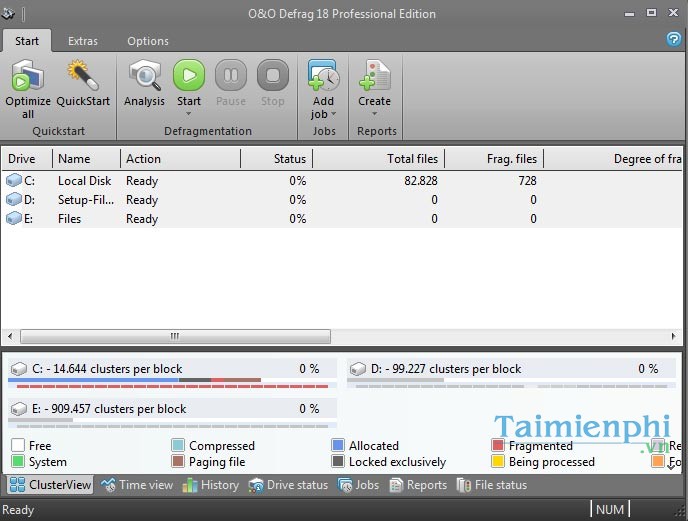
Task: Click the scroll left arrow of drive list
Action: [x=10, y=336]
